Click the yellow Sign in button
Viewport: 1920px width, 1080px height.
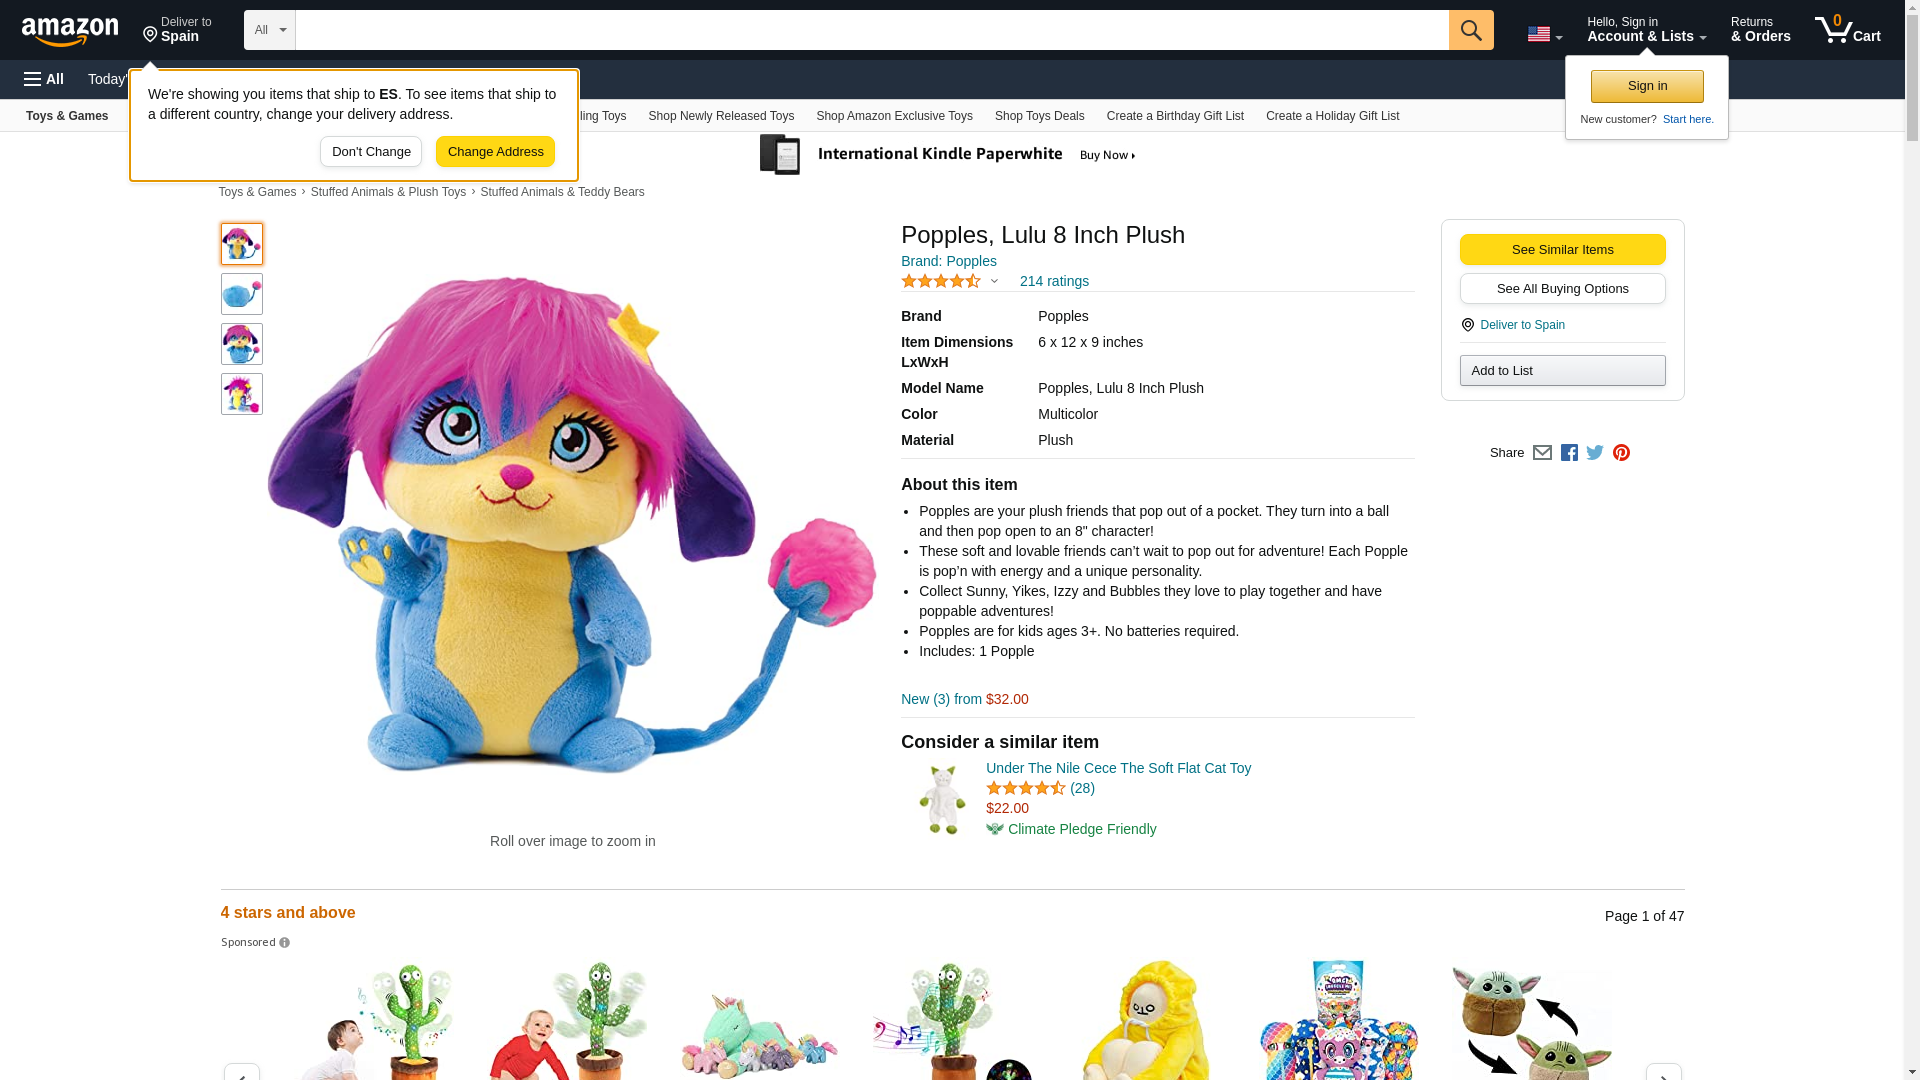1647,86
